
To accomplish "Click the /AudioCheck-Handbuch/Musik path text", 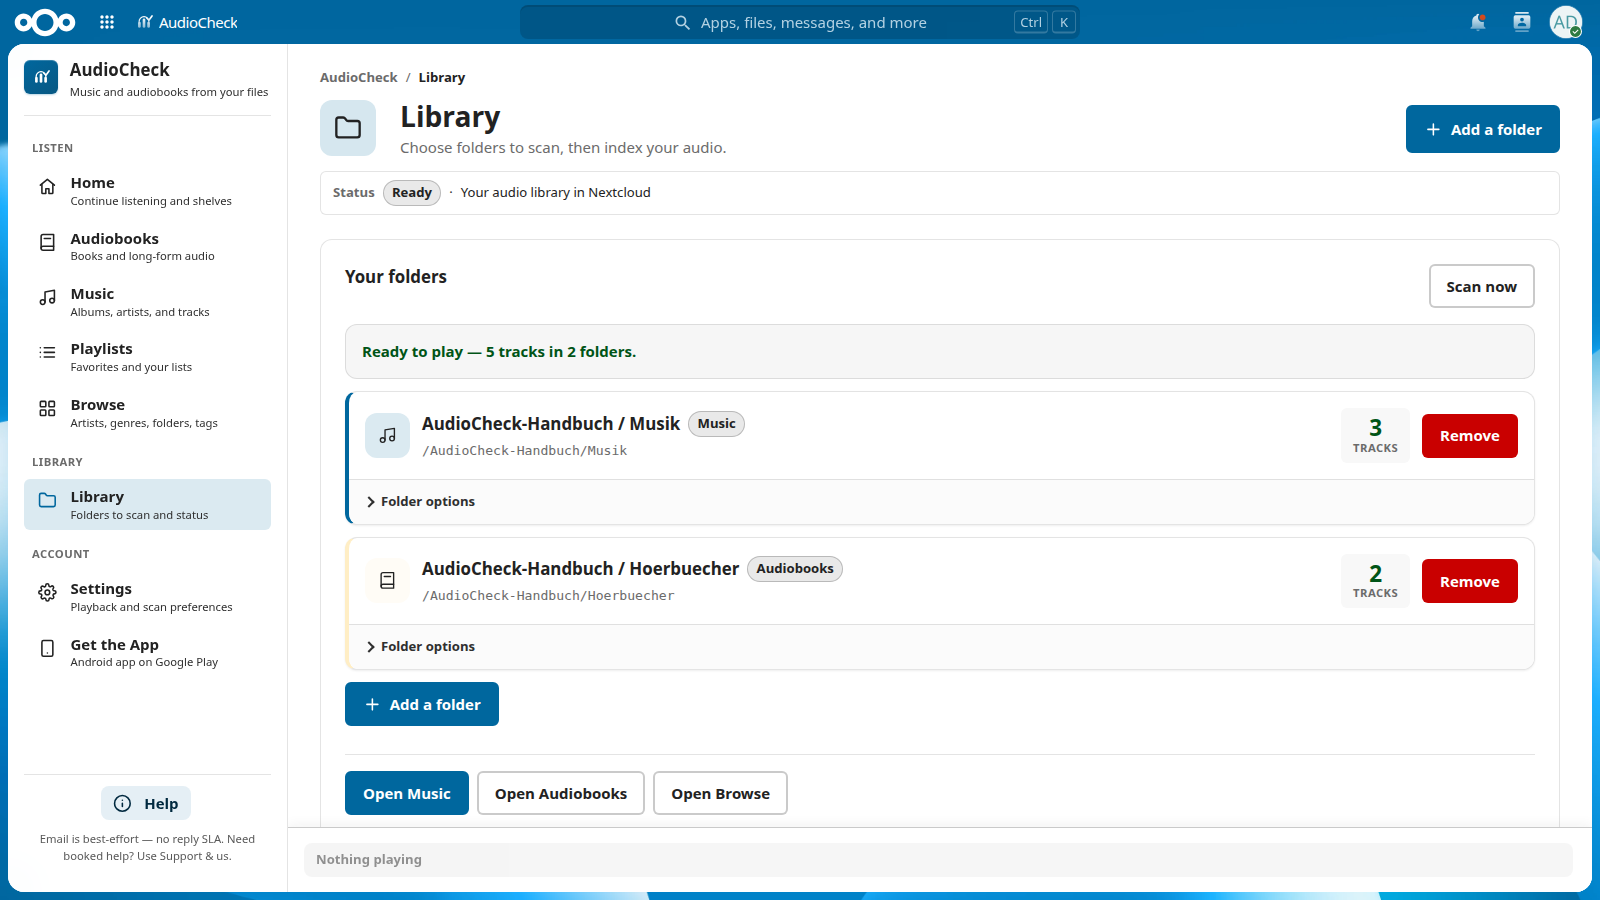I will point(525,451).
